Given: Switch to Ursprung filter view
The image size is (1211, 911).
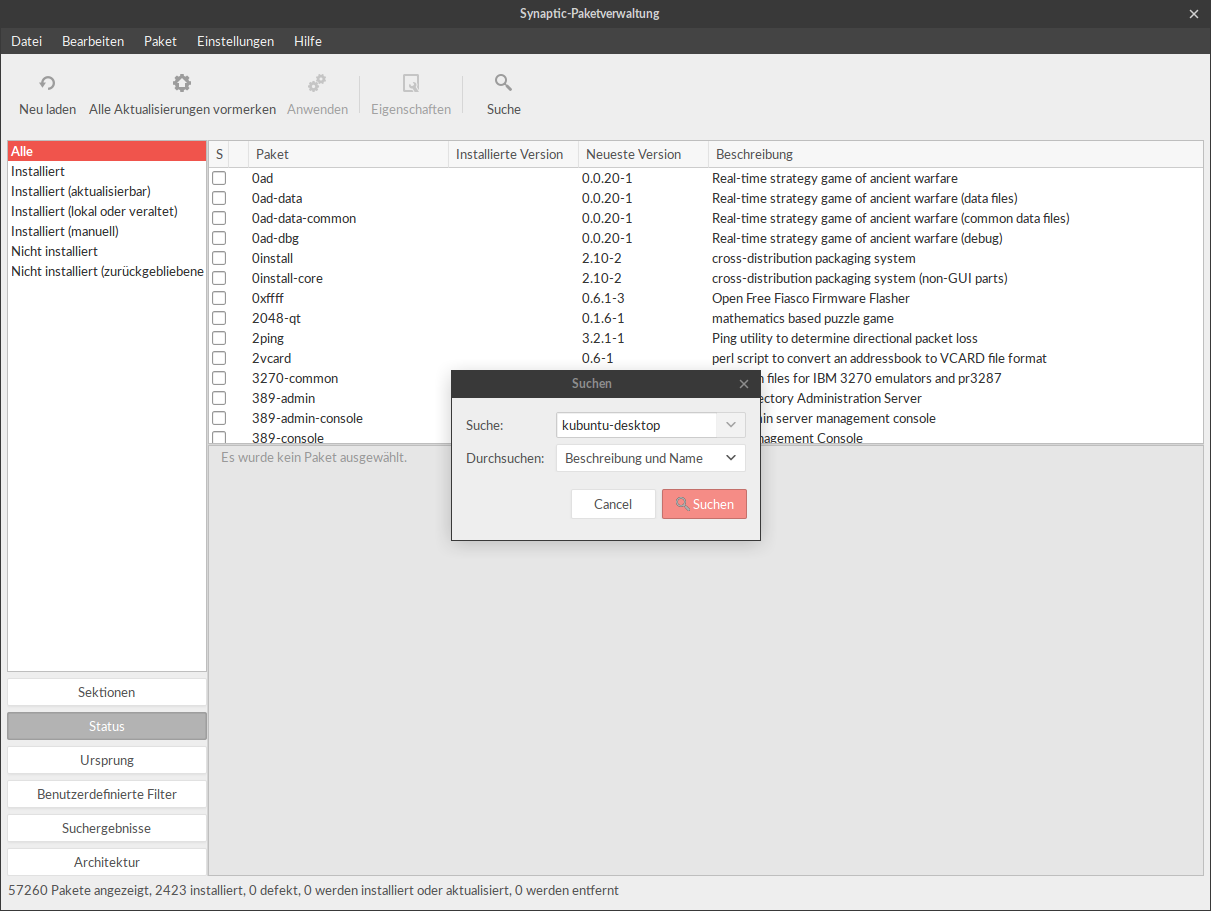Looking at the screenshot, I should (107, 760).
